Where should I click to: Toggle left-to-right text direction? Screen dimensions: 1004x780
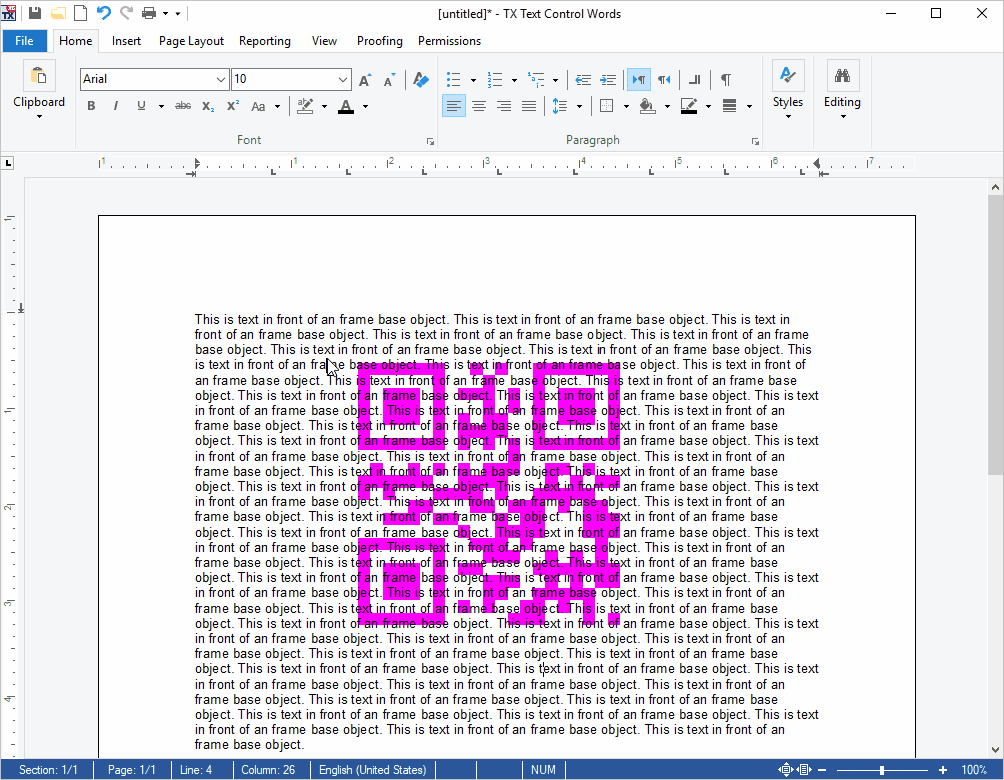[638, 79]
